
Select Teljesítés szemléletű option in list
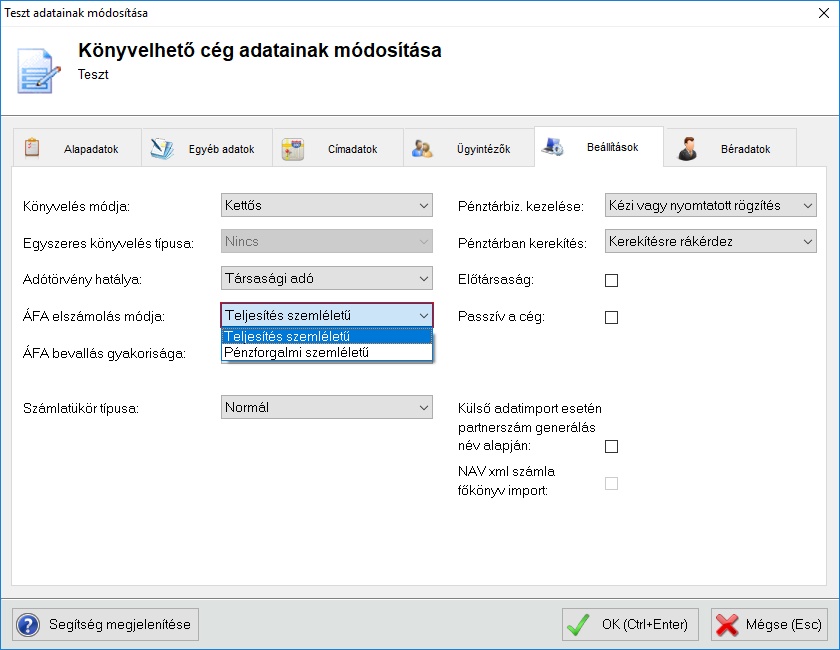coord(288,337)
